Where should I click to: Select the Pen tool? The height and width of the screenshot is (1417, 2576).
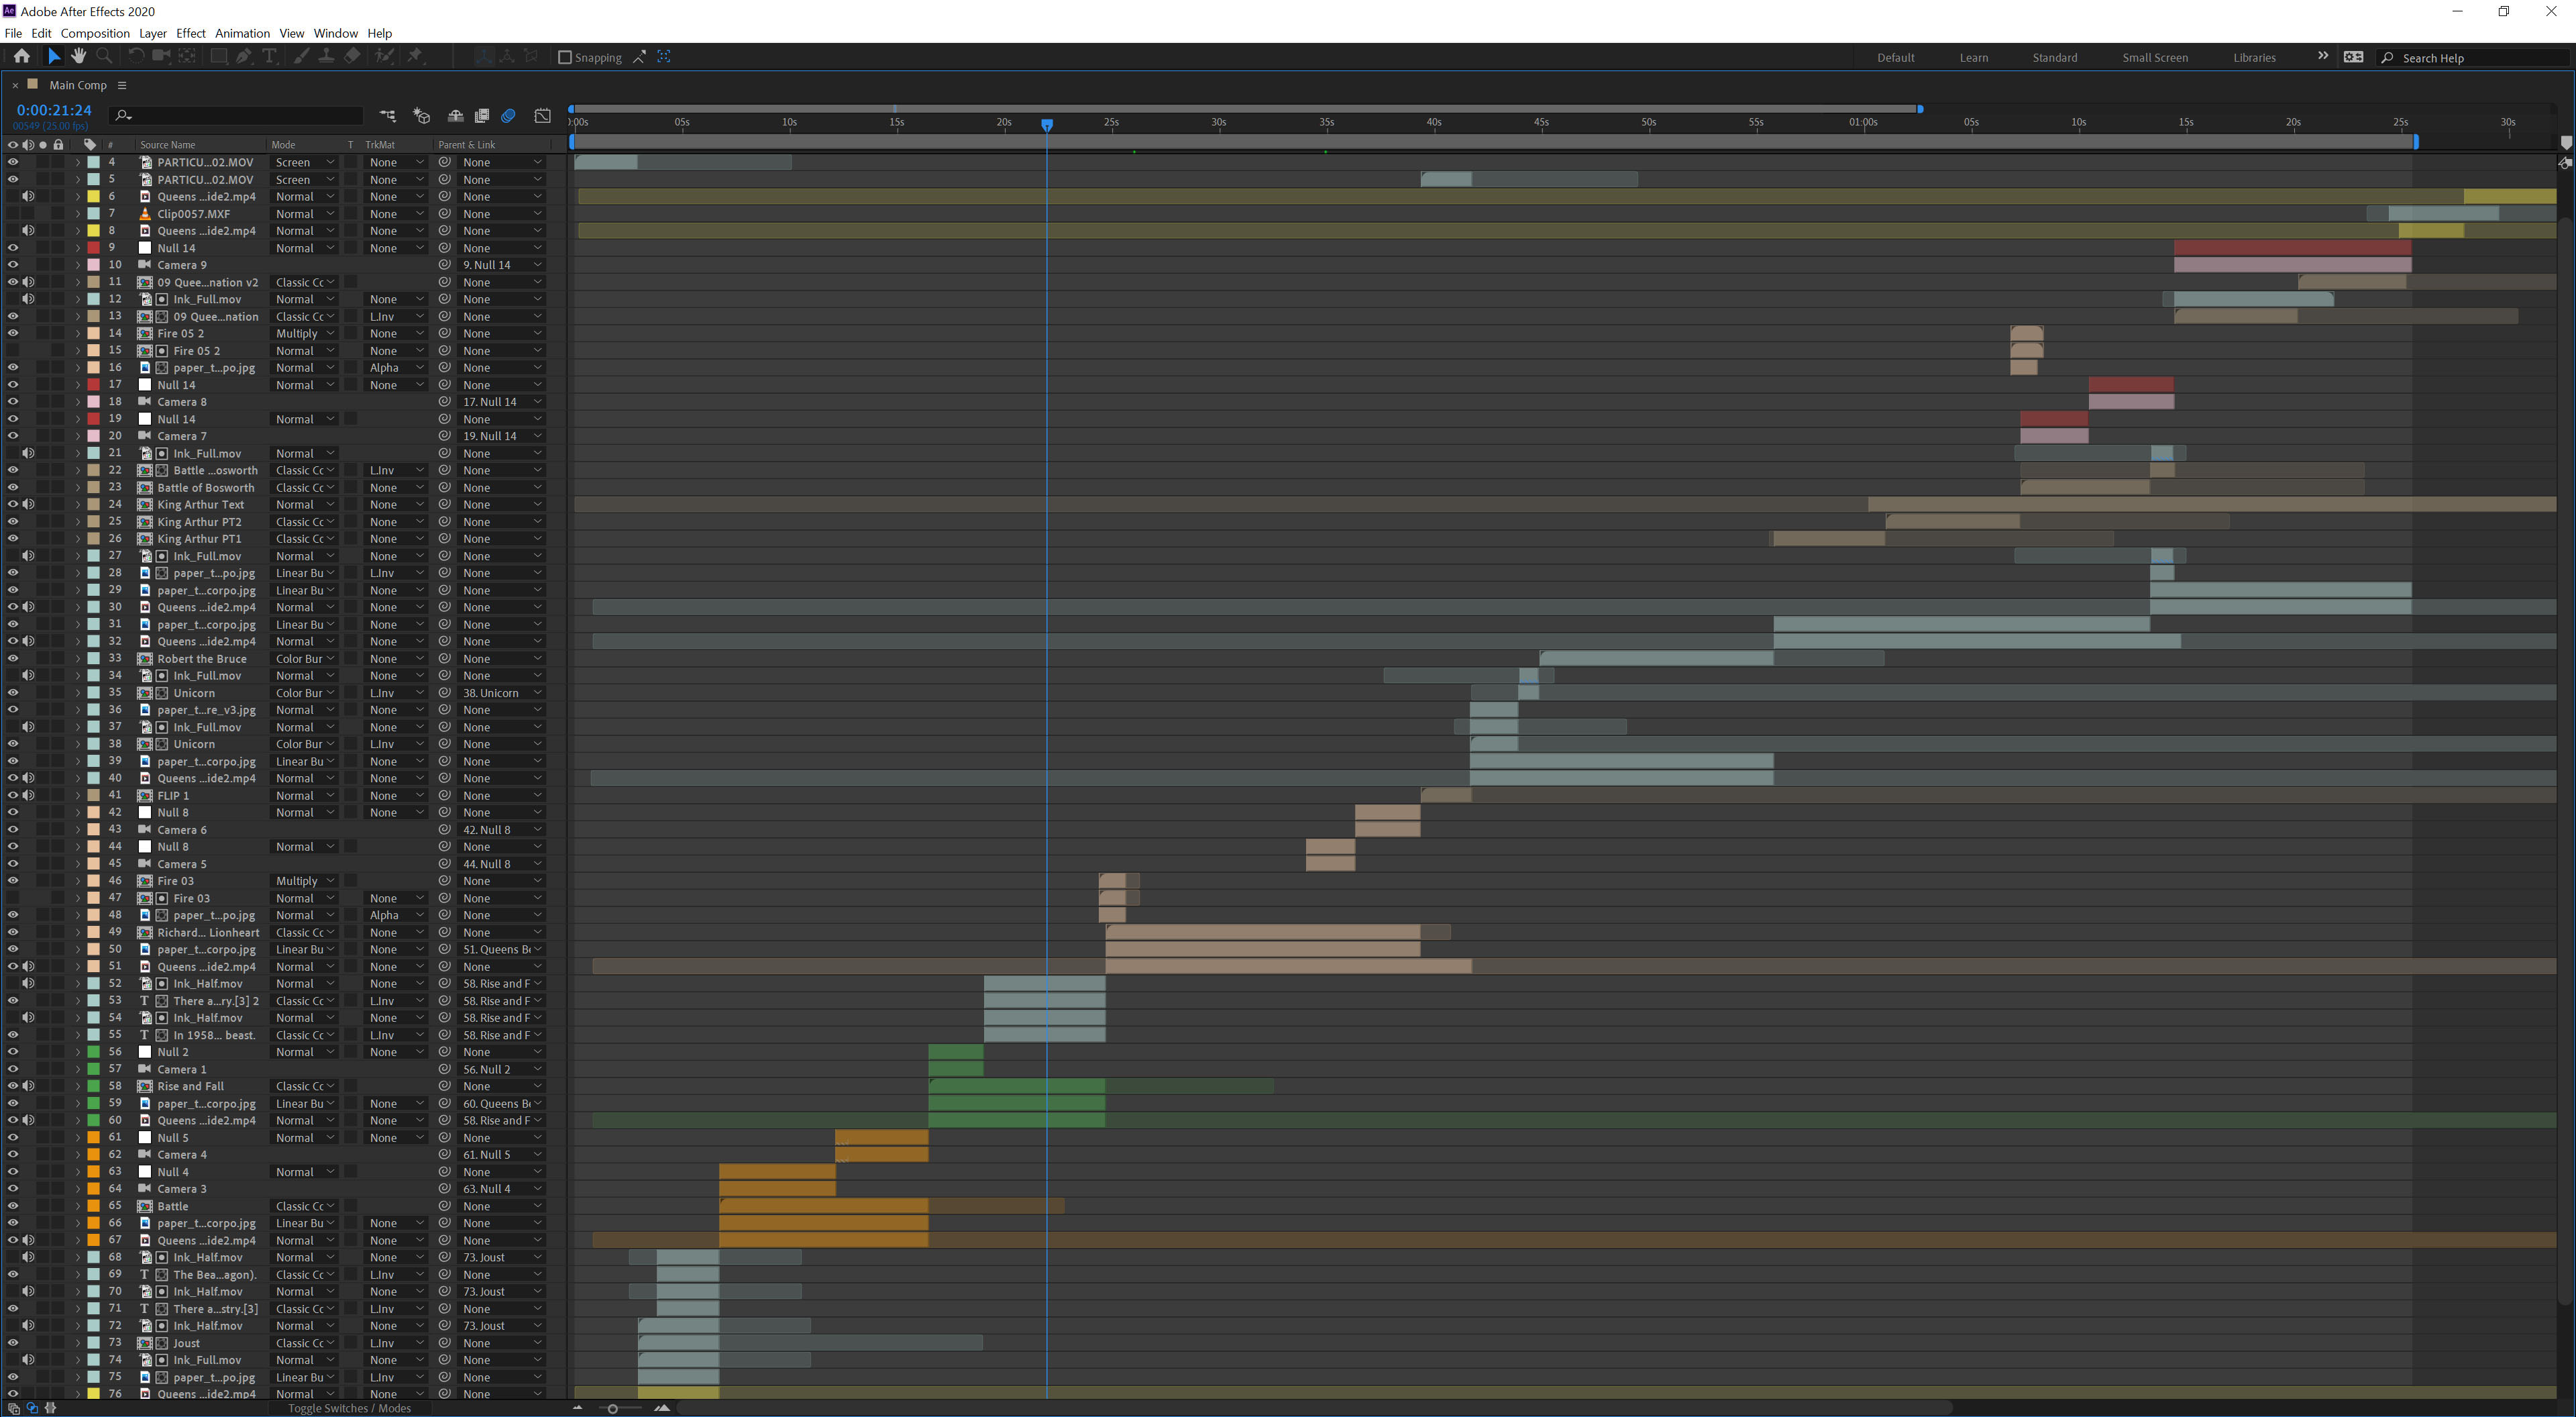(x=244, y=57)
